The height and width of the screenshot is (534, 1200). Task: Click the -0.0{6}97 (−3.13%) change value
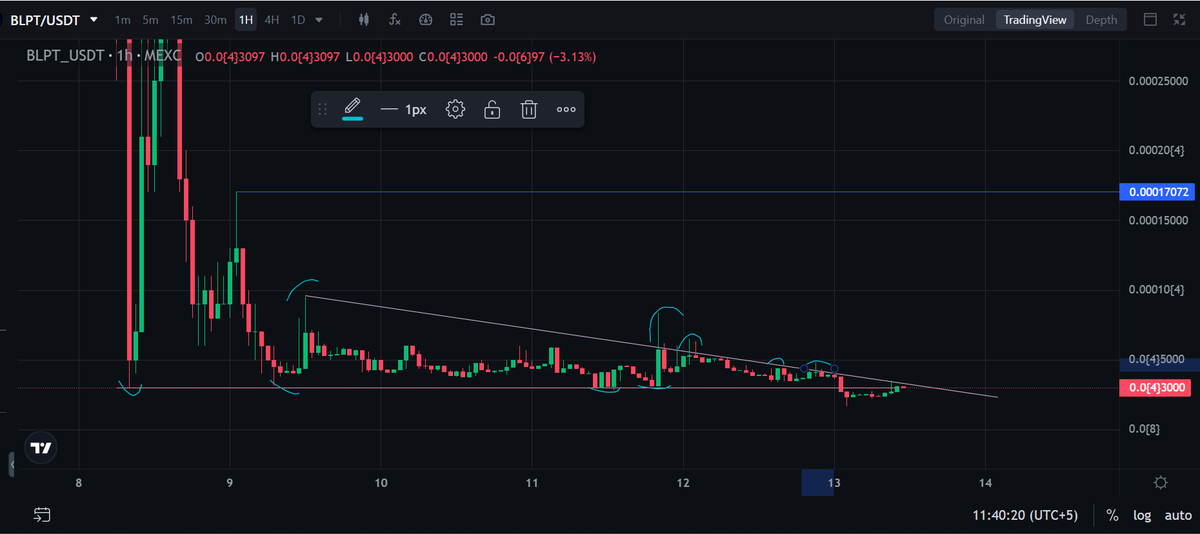[545, 57]
